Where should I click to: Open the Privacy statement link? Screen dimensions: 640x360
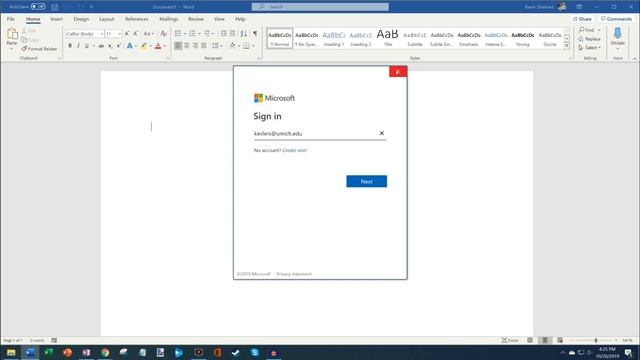(294, 274)
